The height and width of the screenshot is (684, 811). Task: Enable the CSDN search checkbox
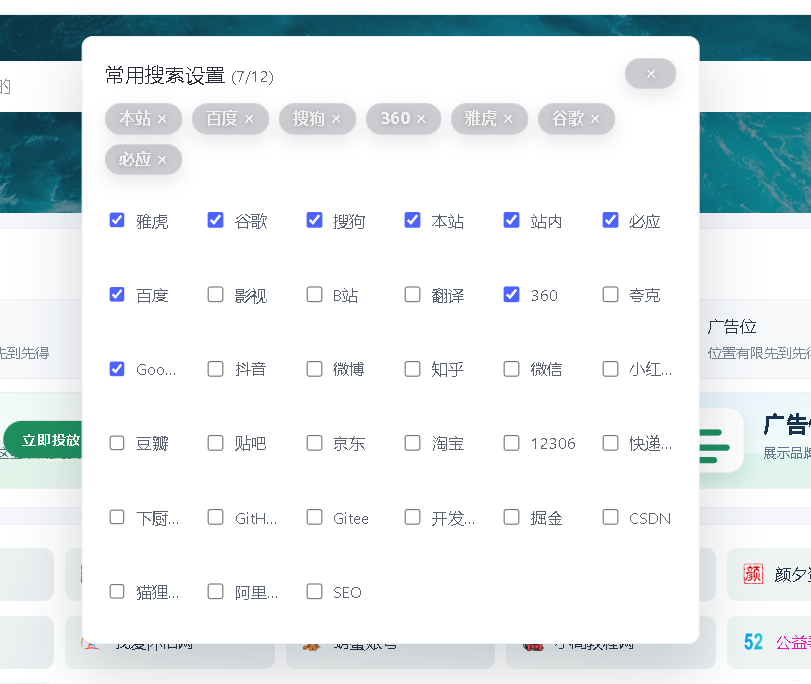point(610,517)
